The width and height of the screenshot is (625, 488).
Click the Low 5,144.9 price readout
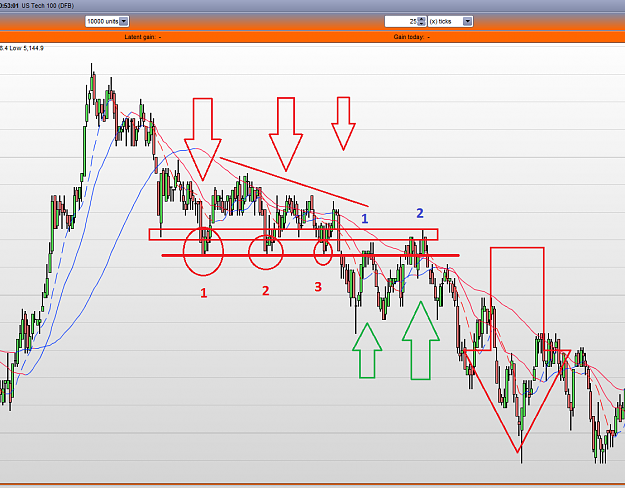coord(27,48)
